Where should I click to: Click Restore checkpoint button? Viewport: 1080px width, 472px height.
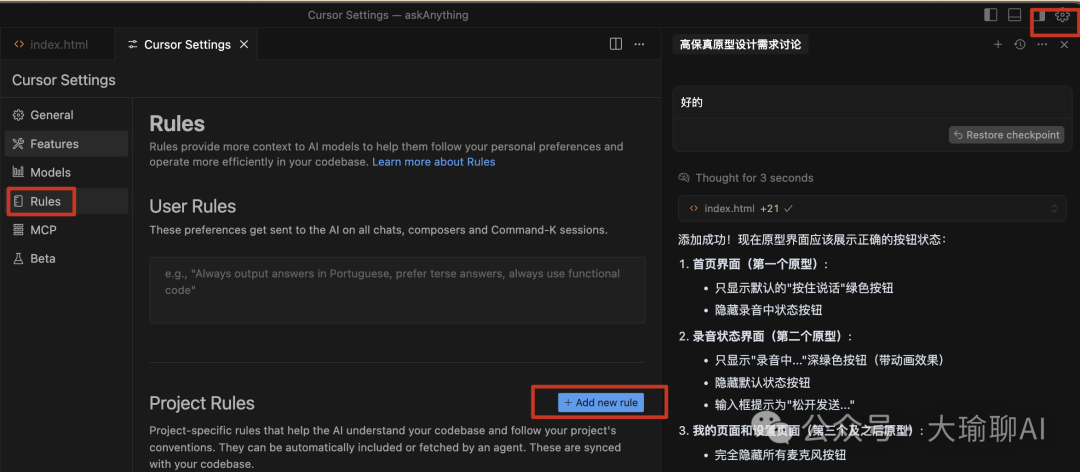[x=1006, y=135]
